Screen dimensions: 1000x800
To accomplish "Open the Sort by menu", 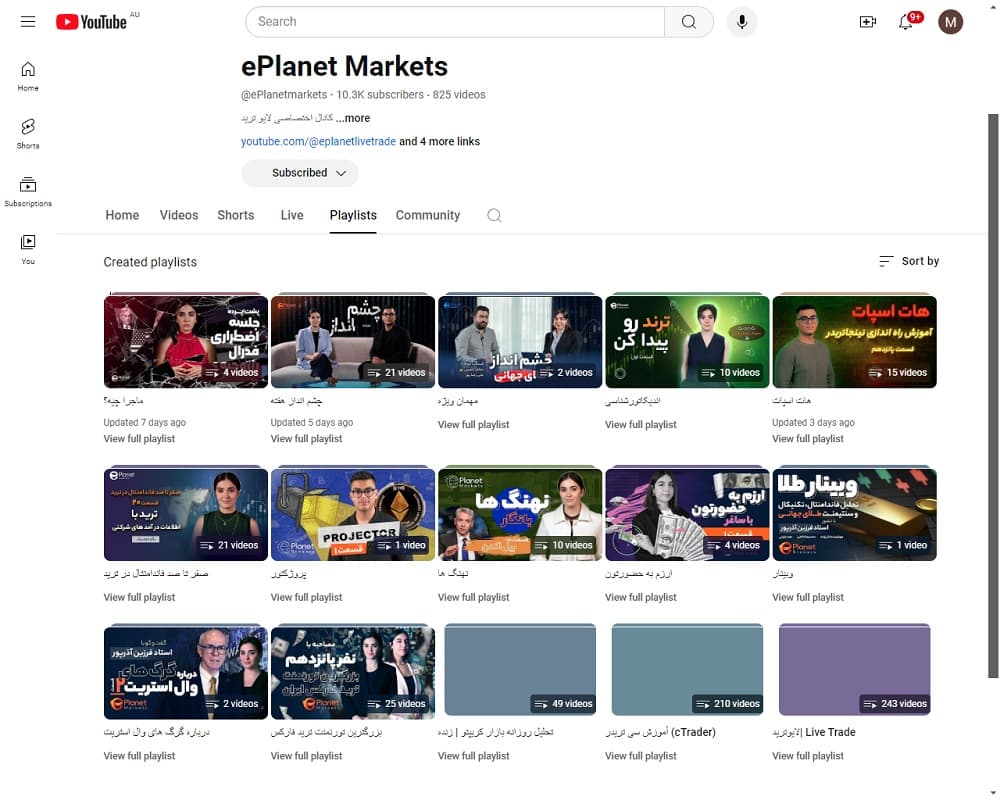I will click(909, 261).
